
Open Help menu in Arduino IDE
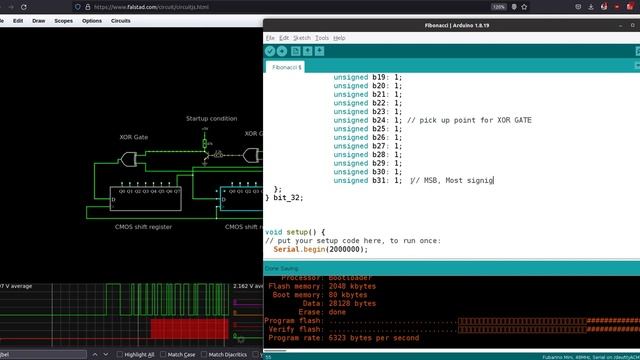(339, 38)
